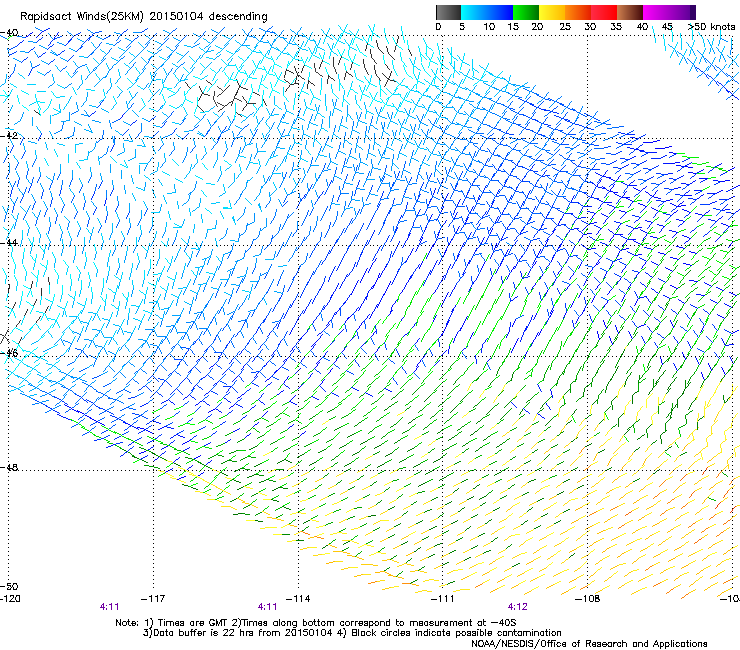Click the '-117' longitude axis label

coord(153,599)
